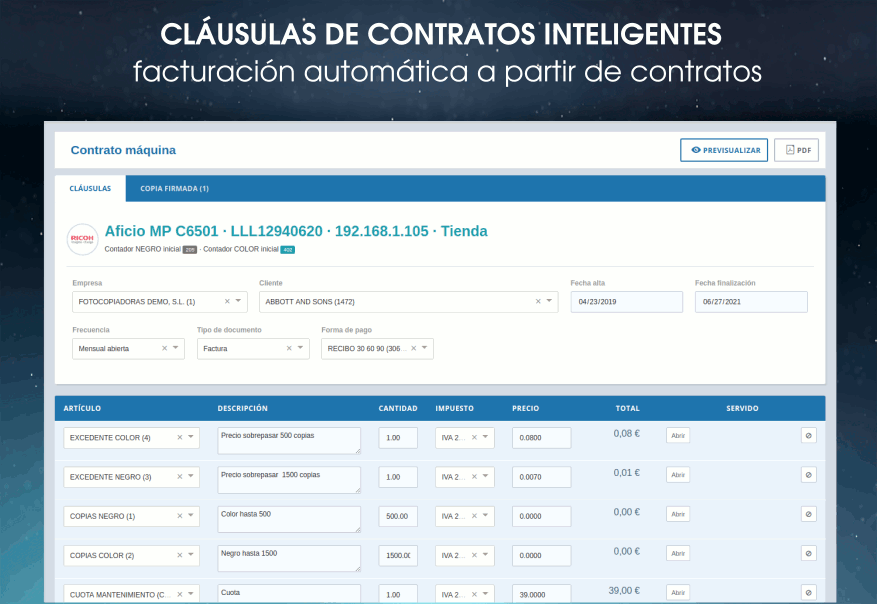Expand the tax dropdown for COPIAS NEGRO row
The image size is (877, 604).
click(x=486, y=516)
